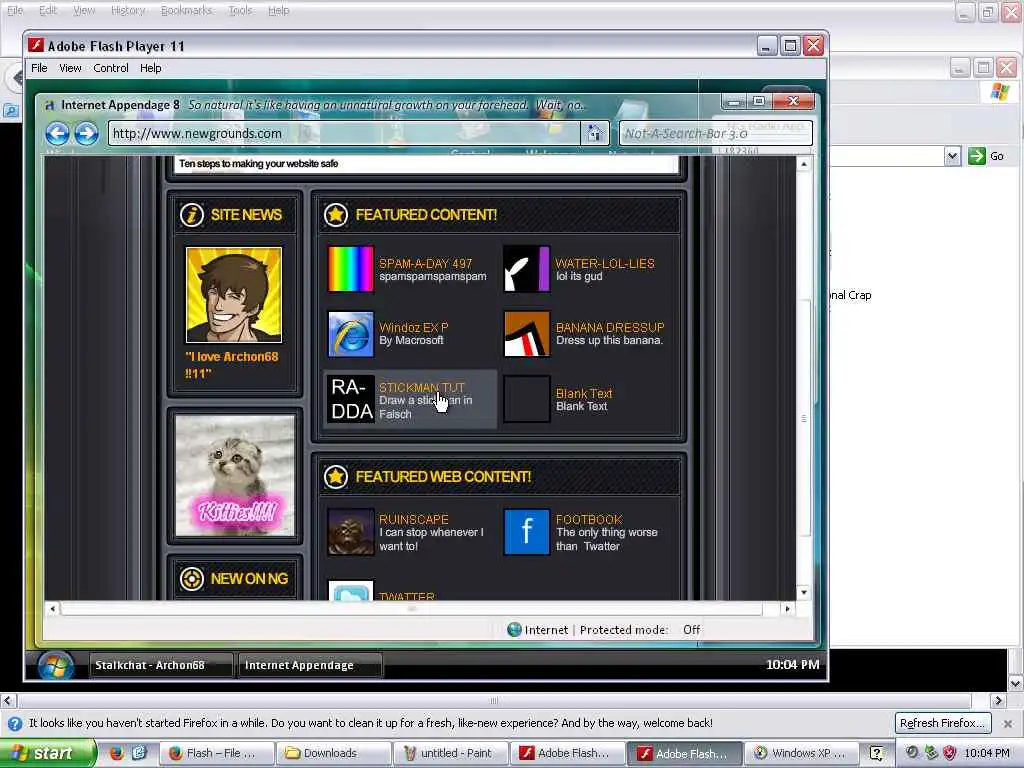Switch to Downloads taskbar item
This screenshot has height=768, width=1024.
[333, 753]
